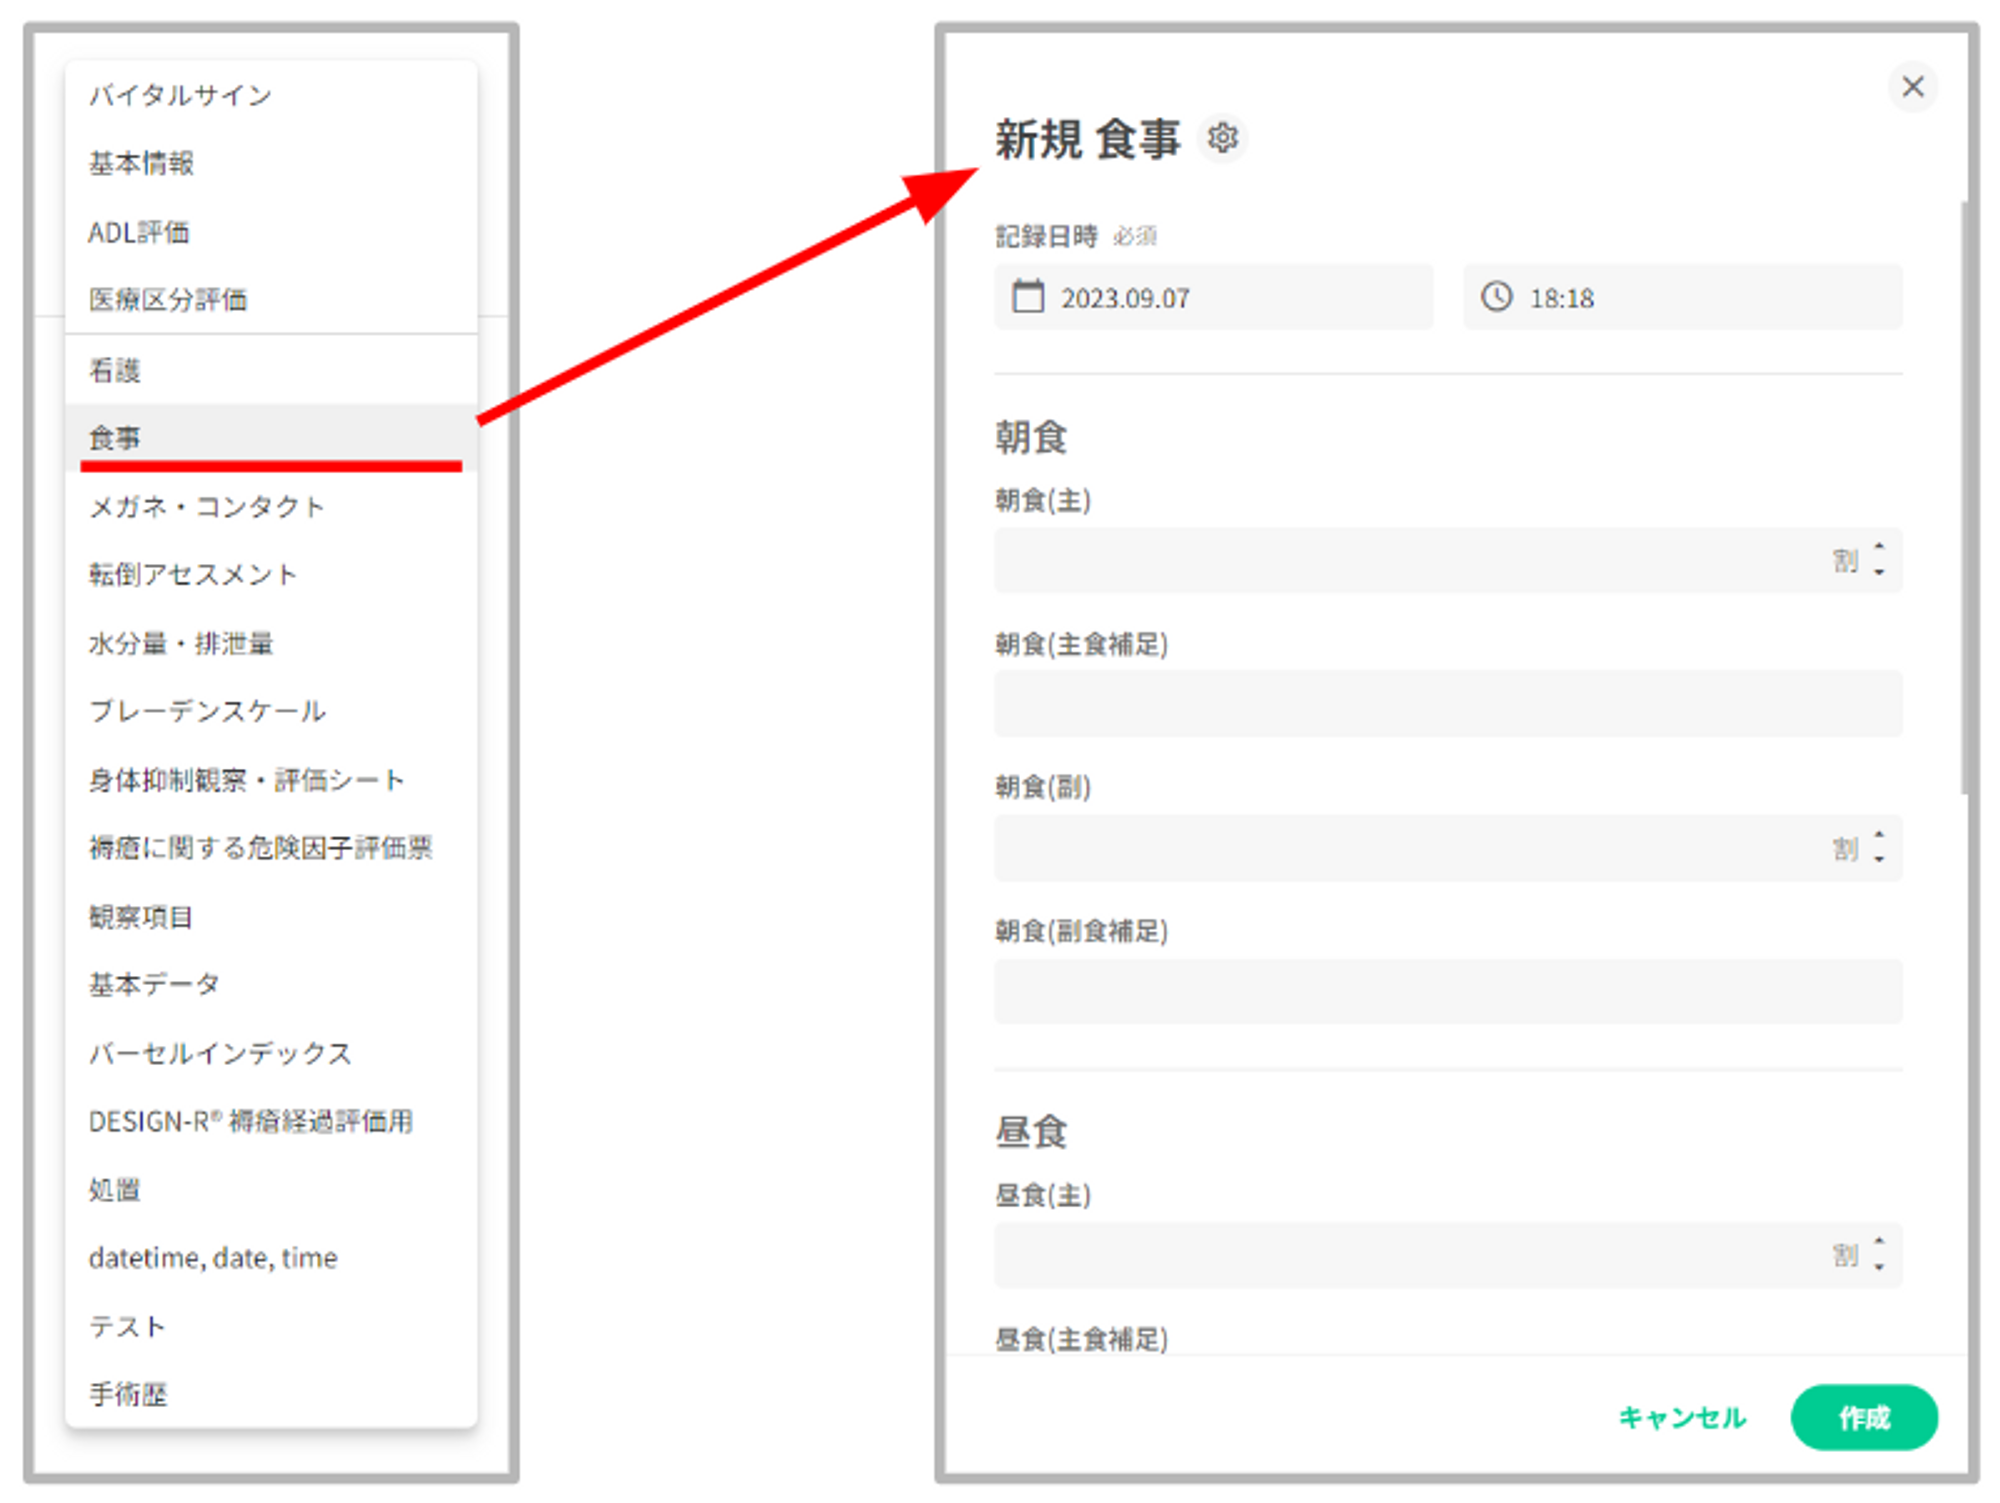Click the dialog's vertical scrollbar

(x=1964, y=500)
